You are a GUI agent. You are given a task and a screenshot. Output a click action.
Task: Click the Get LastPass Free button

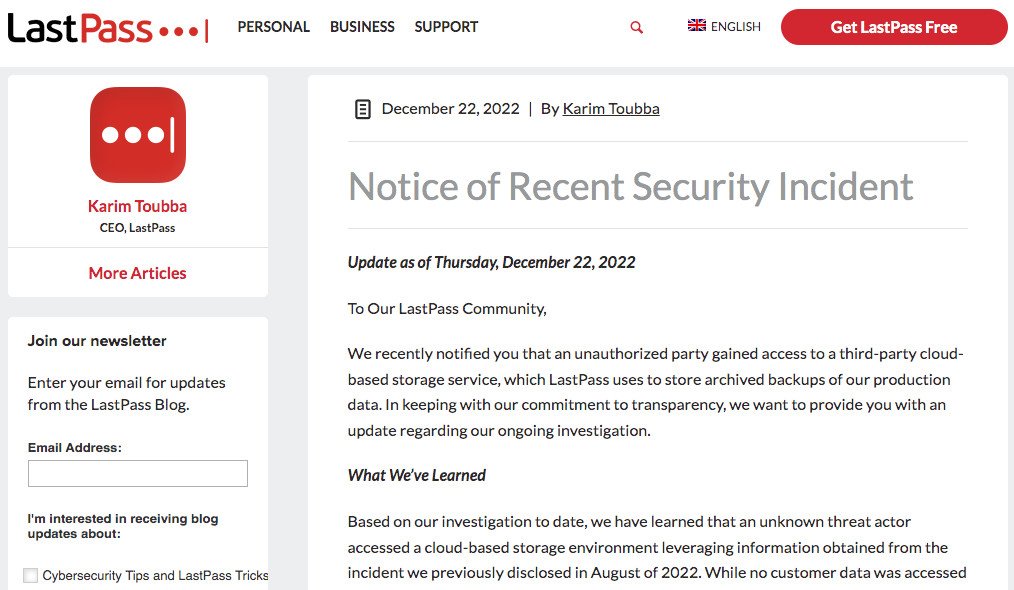pyautogui.click(x=894, y=27)
